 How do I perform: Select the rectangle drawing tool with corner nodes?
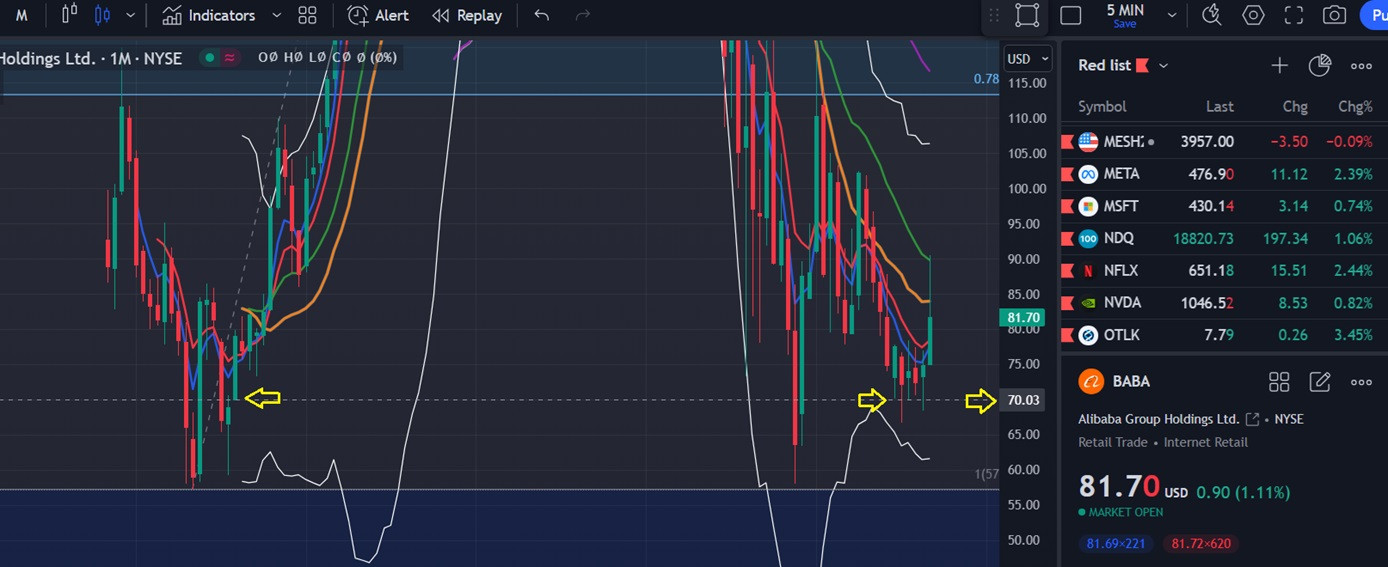(x=1026, y=15)
